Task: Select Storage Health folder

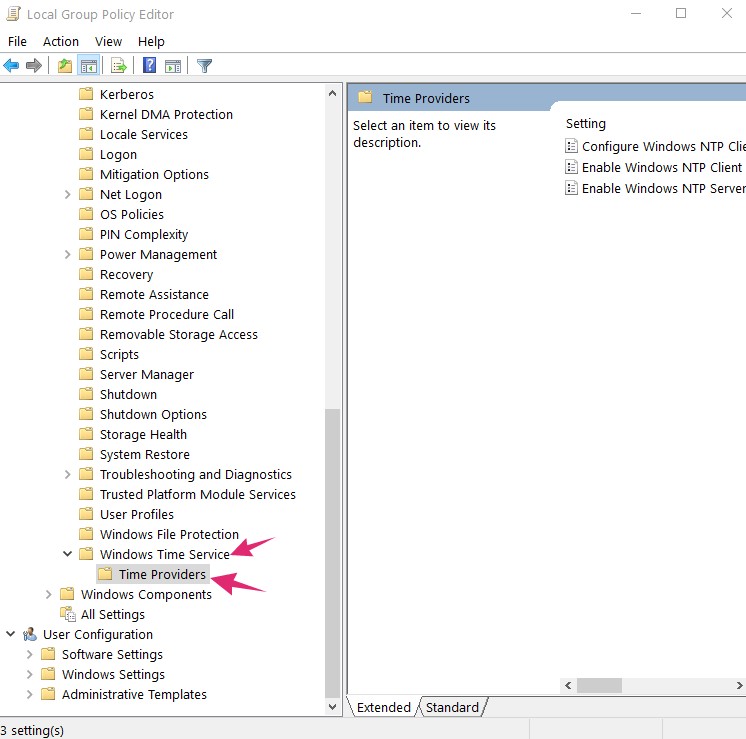Action: (143, 434)
